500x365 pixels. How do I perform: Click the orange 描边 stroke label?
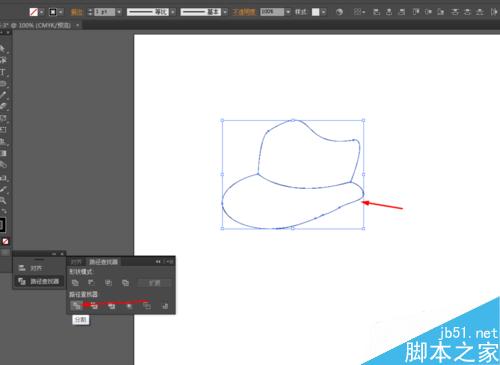[x=77, y=12]
